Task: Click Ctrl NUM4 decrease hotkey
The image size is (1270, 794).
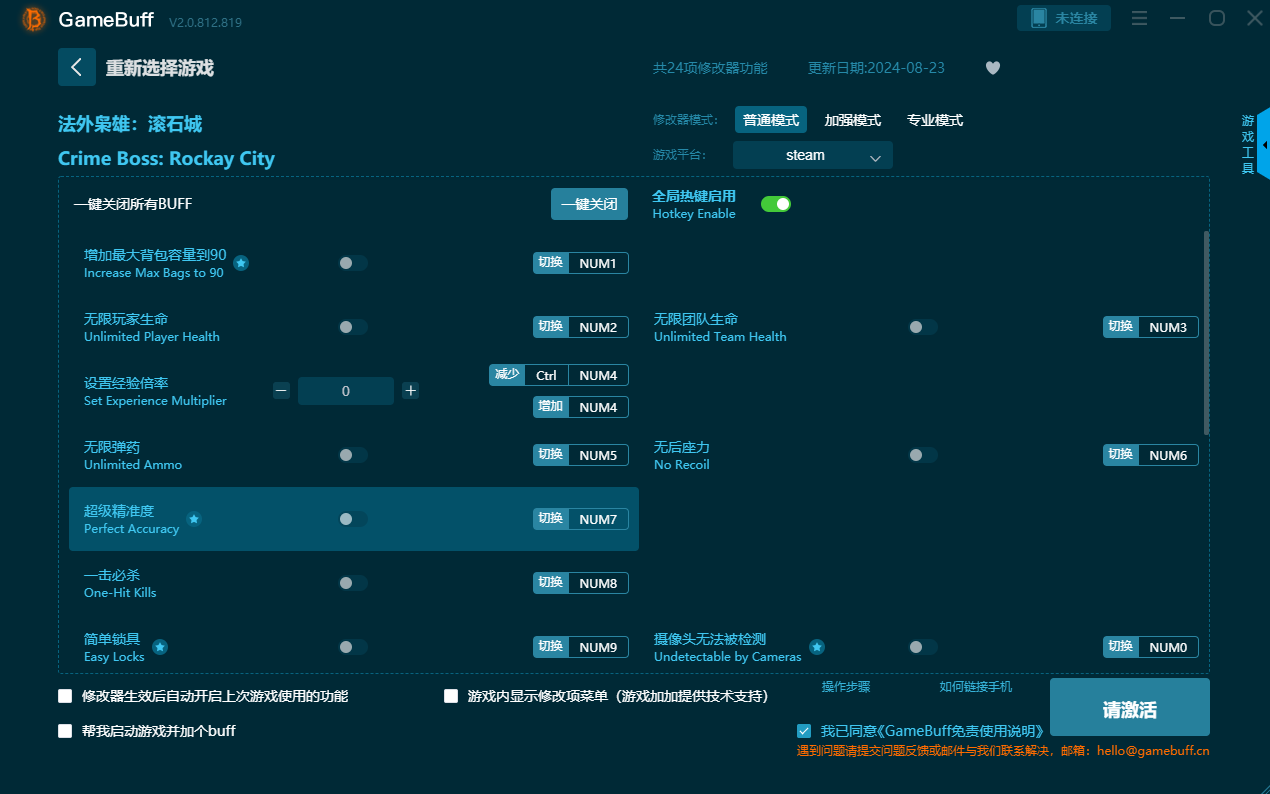Action: pos(559,375)
